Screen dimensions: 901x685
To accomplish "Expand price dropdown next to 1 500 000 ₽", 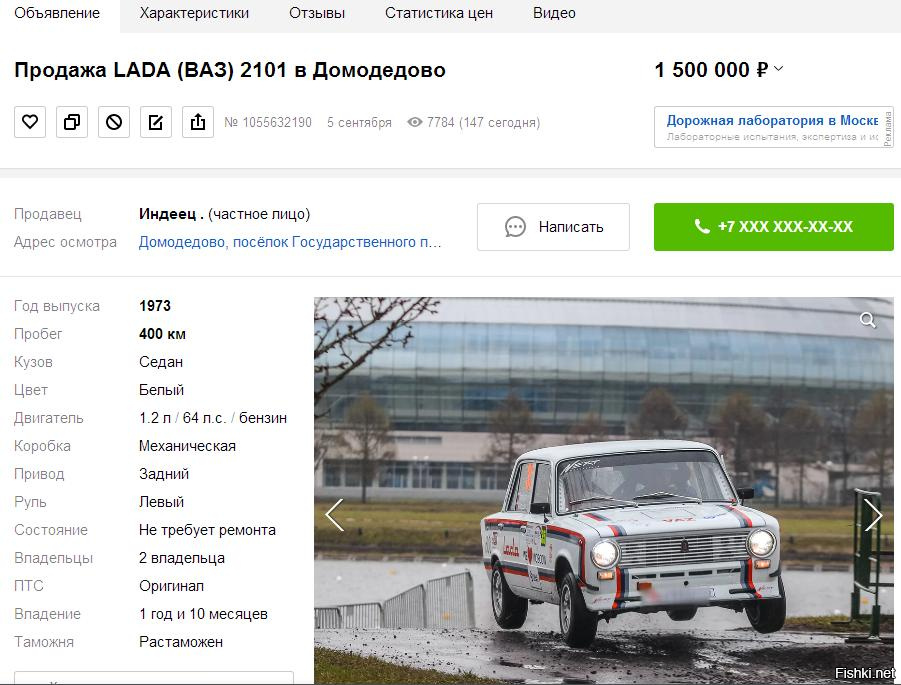I will click(778, 69).
